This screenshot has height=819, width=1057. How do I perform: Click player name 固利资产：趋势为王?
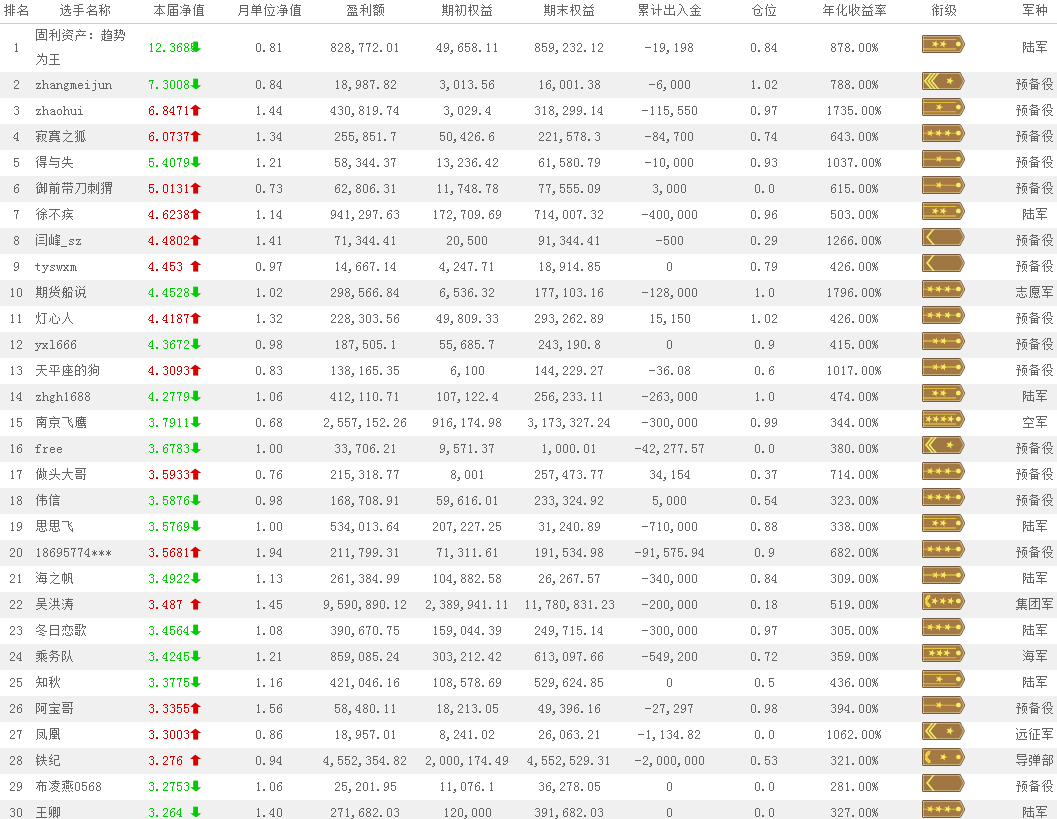[x=80, y=47]
